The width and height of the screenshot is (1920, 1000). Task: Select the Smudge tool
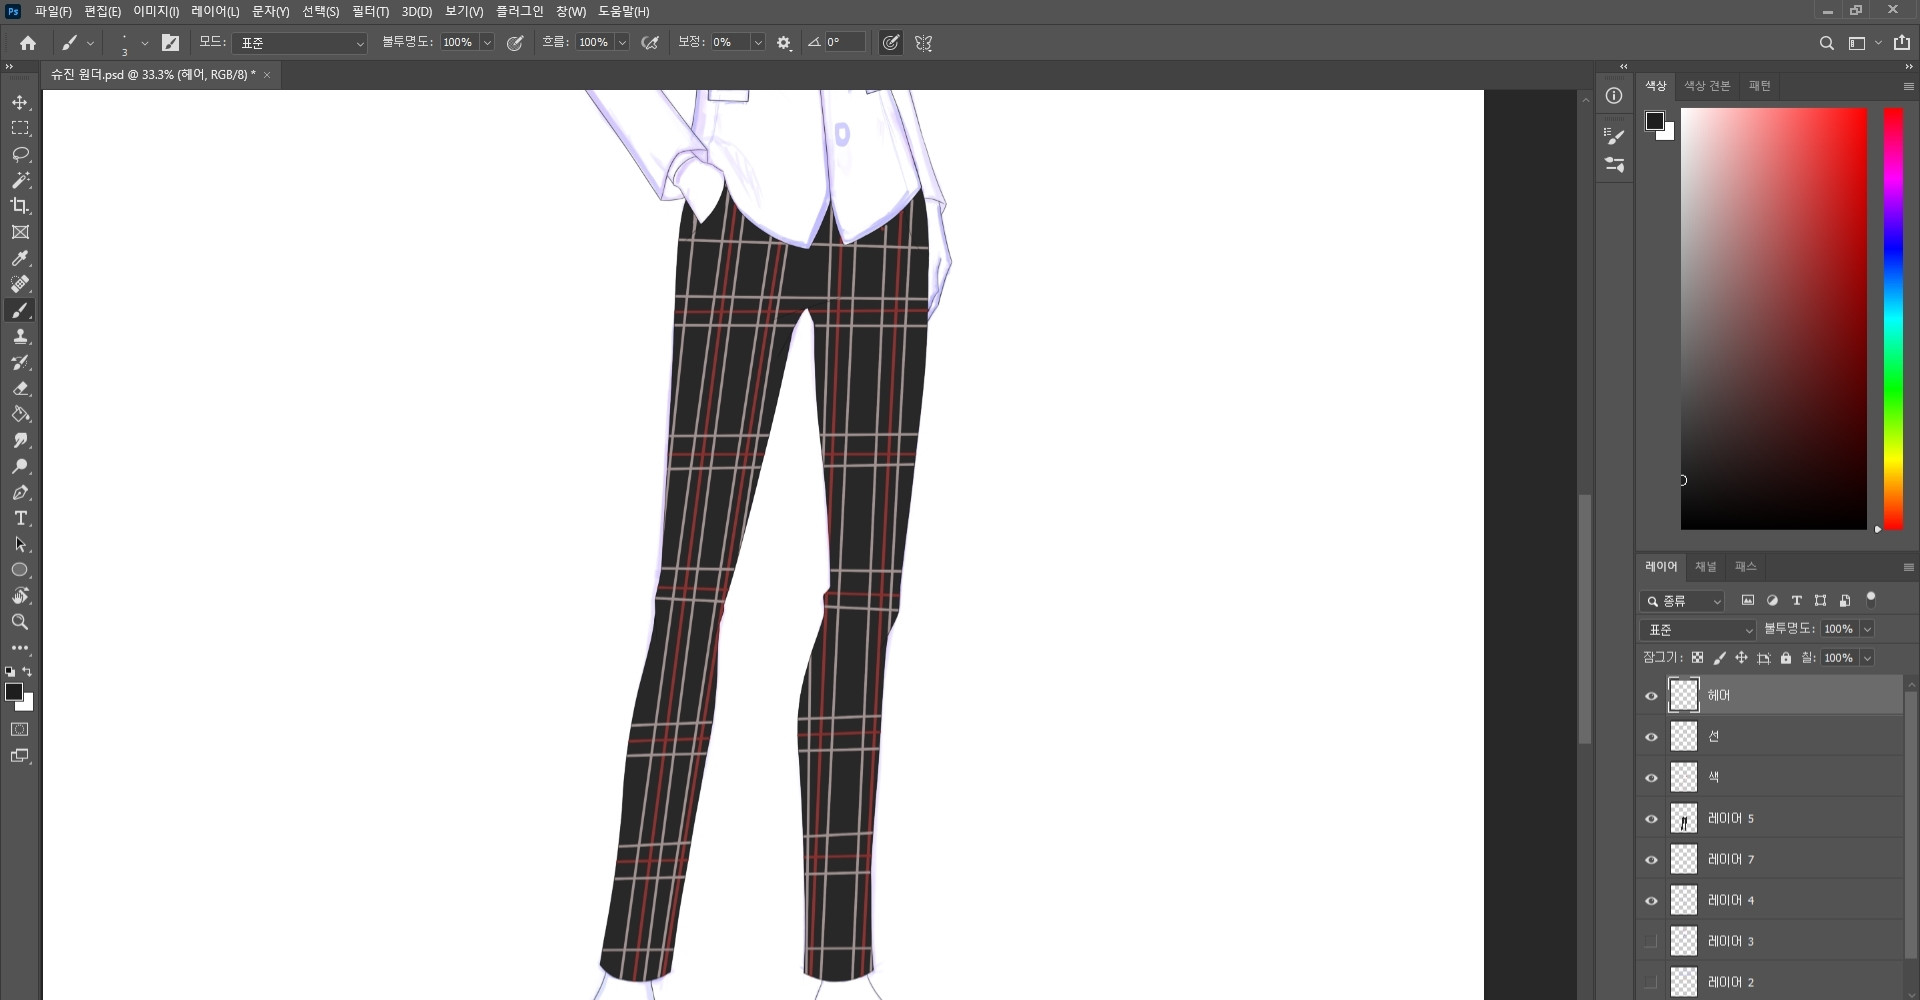pyautogui.click(x=20, y=440)
